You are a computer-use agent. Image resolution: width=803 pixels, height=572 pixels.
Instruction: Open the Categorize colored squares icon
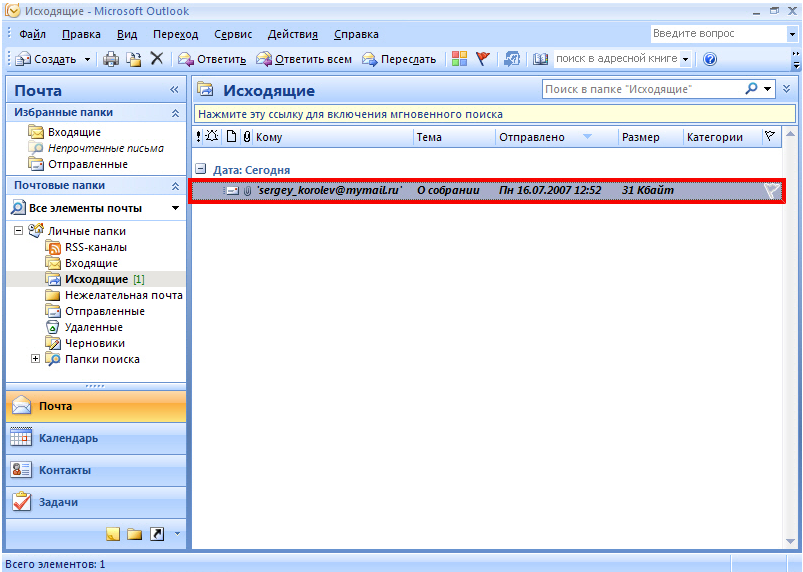pyautogui.click(x=459, y=59)
